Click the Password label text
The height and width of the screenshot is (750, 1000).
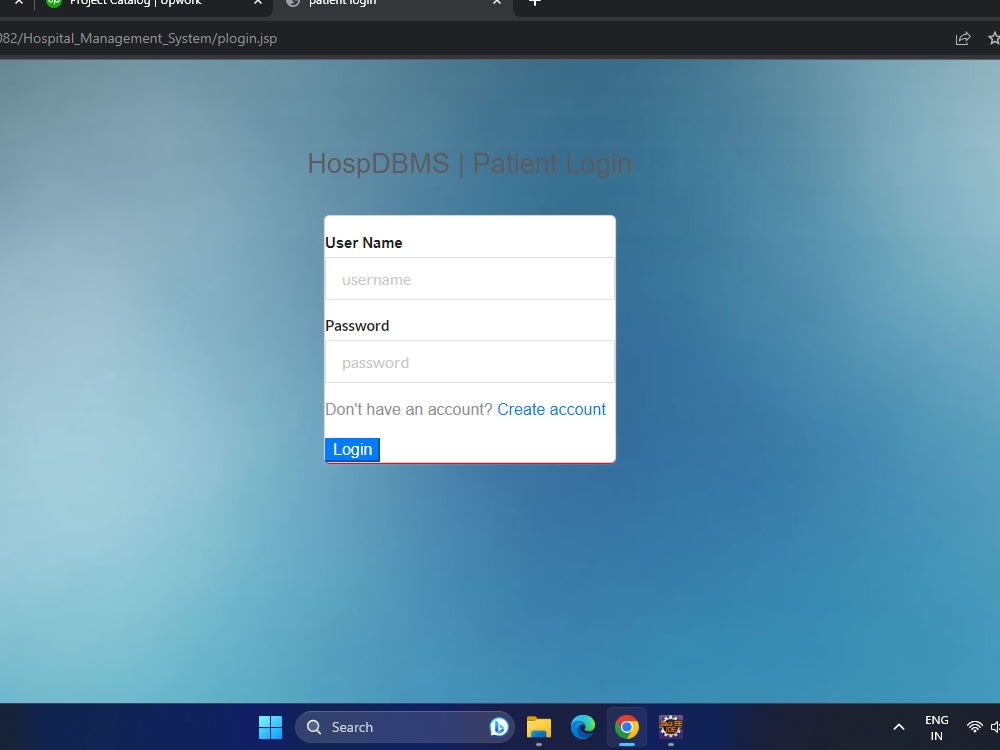[x=357, y=326]
